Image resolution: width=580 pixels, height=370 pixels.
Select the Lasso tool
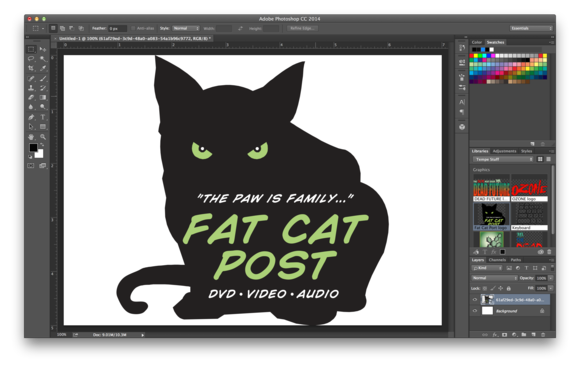[x=31, y=59]
